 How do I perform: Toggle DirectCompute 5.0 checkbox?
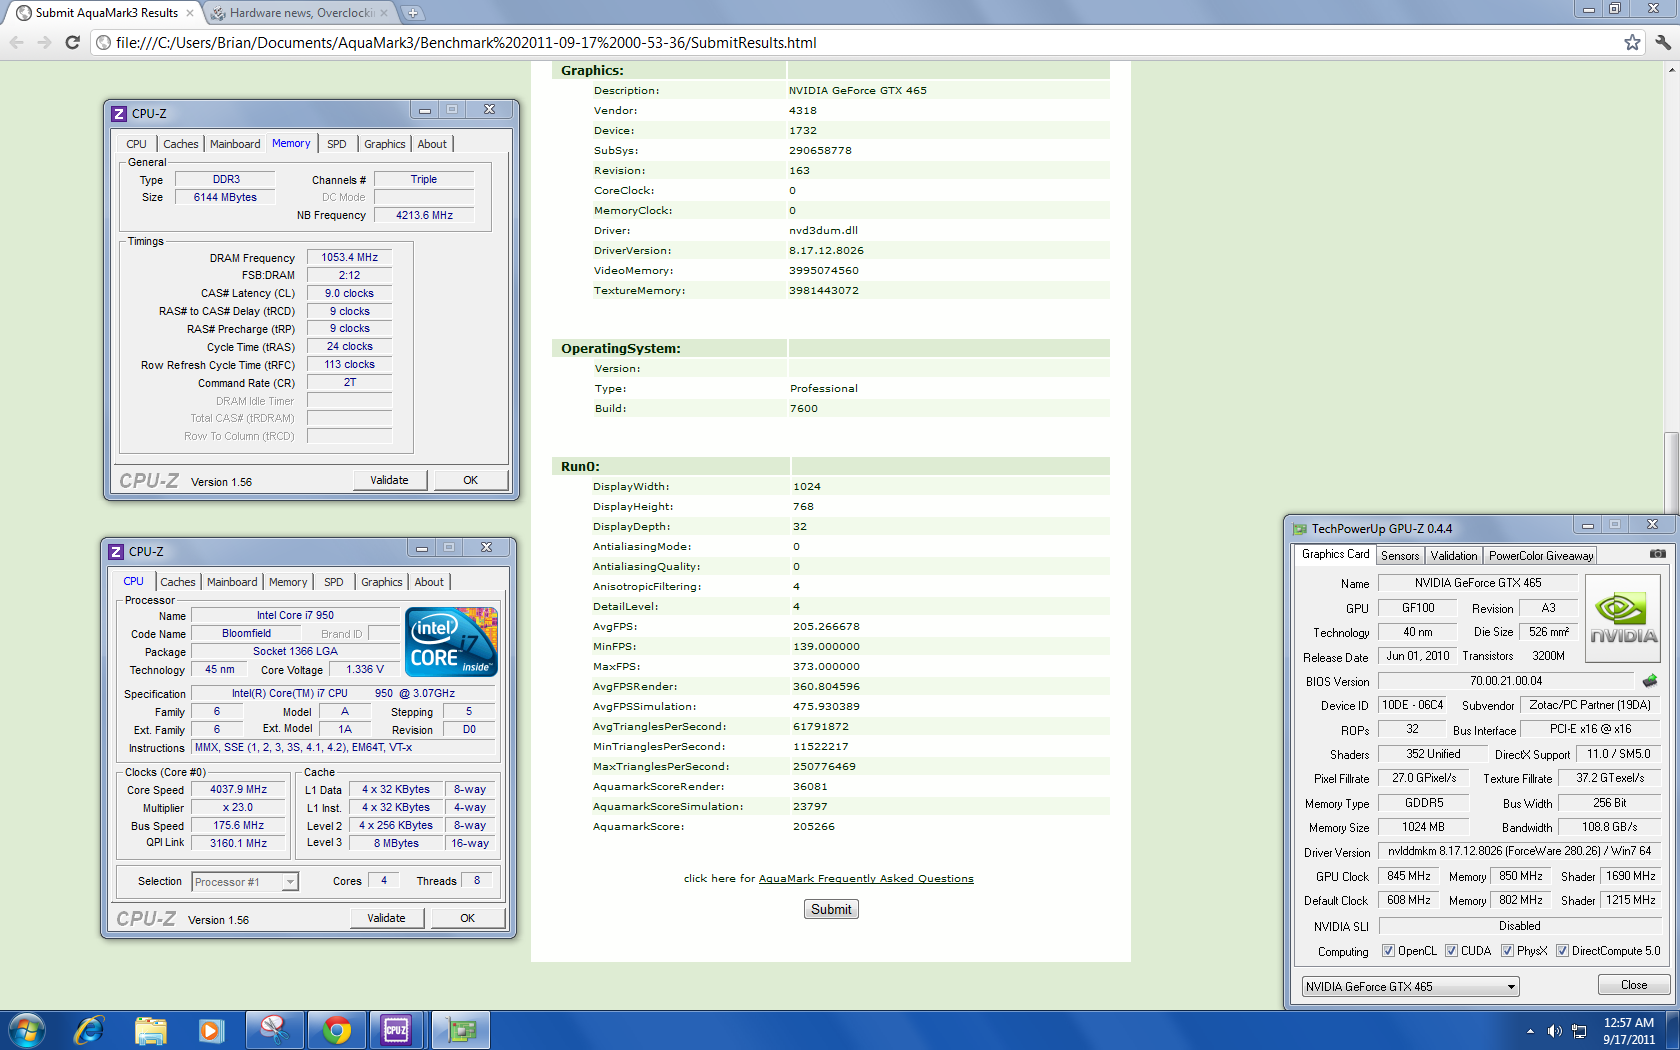tap(1562, 951)
